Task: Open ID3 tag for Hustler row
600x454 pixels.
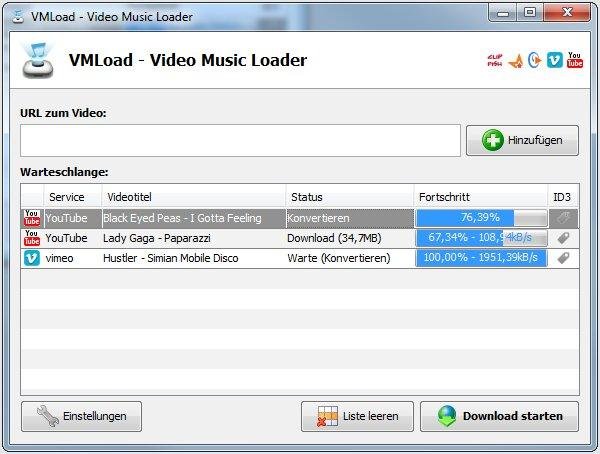Action: 563,258
